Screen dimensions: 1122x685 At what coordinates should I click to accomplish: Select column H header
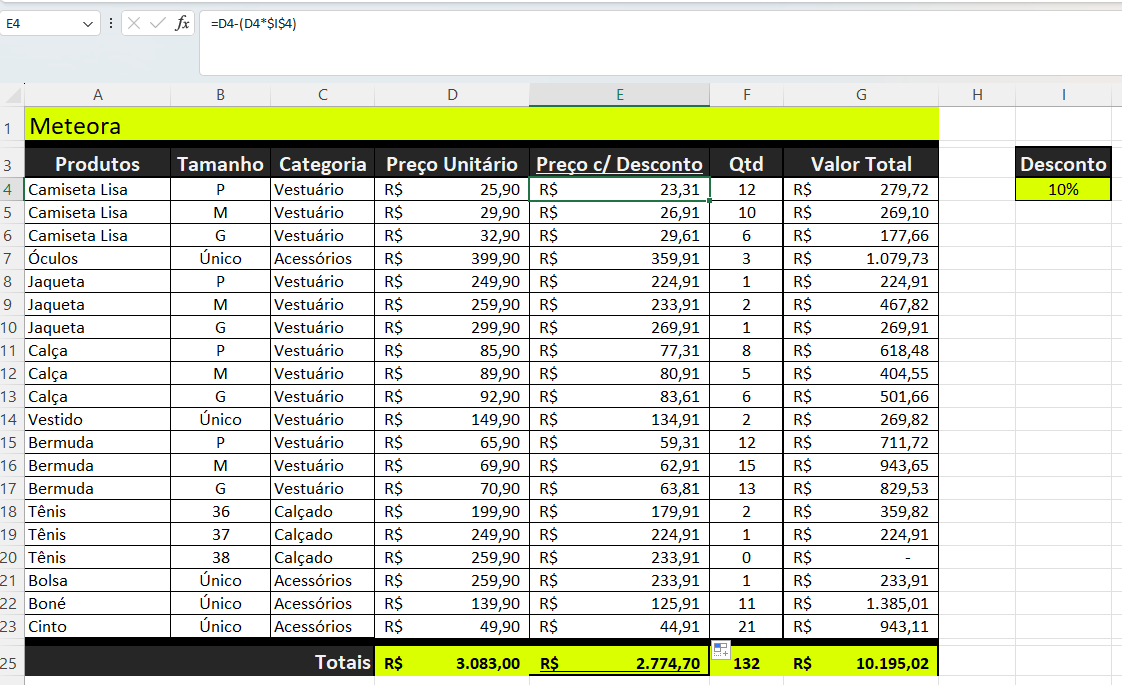(x=977, y=94)
